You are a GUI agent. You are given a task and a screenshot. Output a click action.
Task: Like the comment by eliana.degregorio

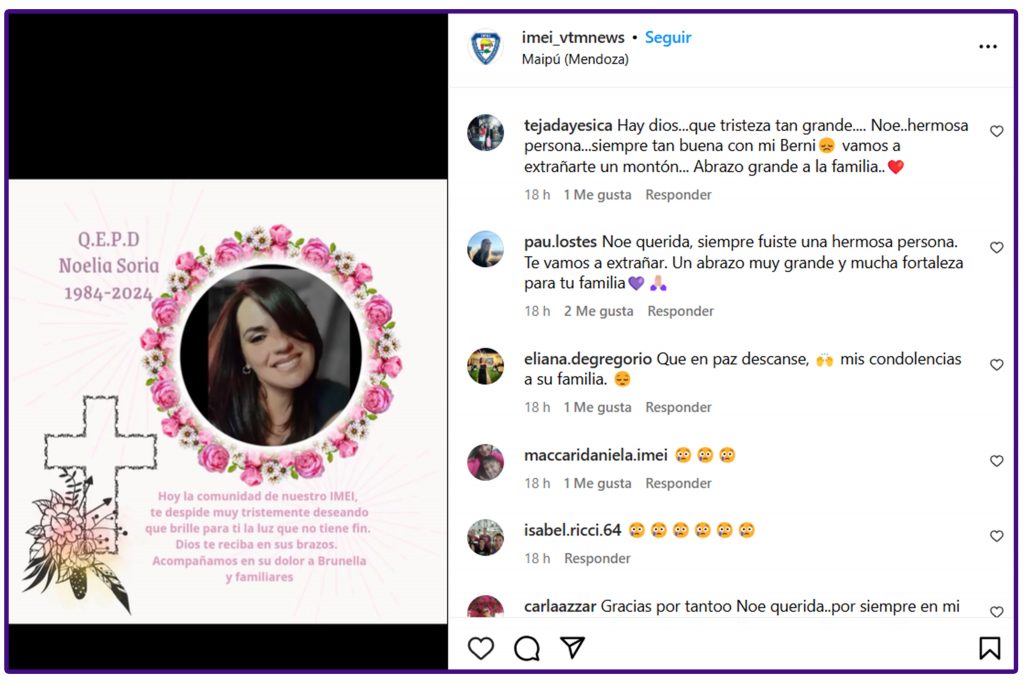997,364
